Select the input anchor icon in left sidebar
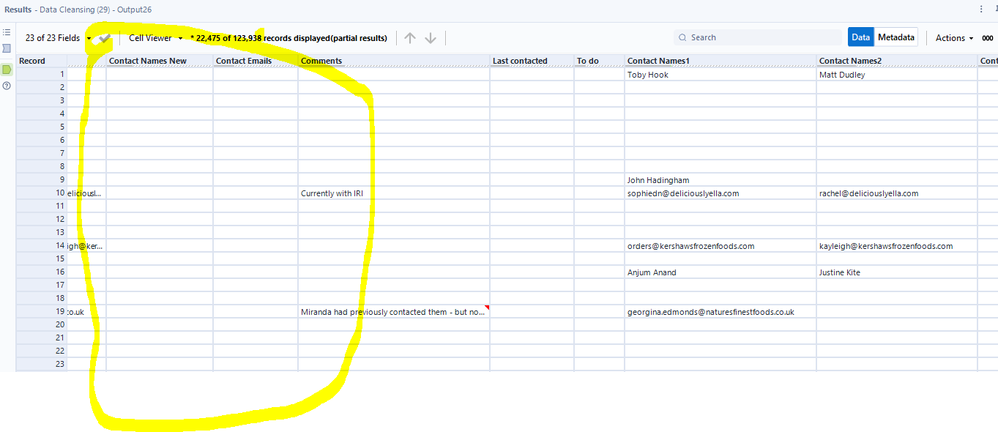 tap(6, 48)
